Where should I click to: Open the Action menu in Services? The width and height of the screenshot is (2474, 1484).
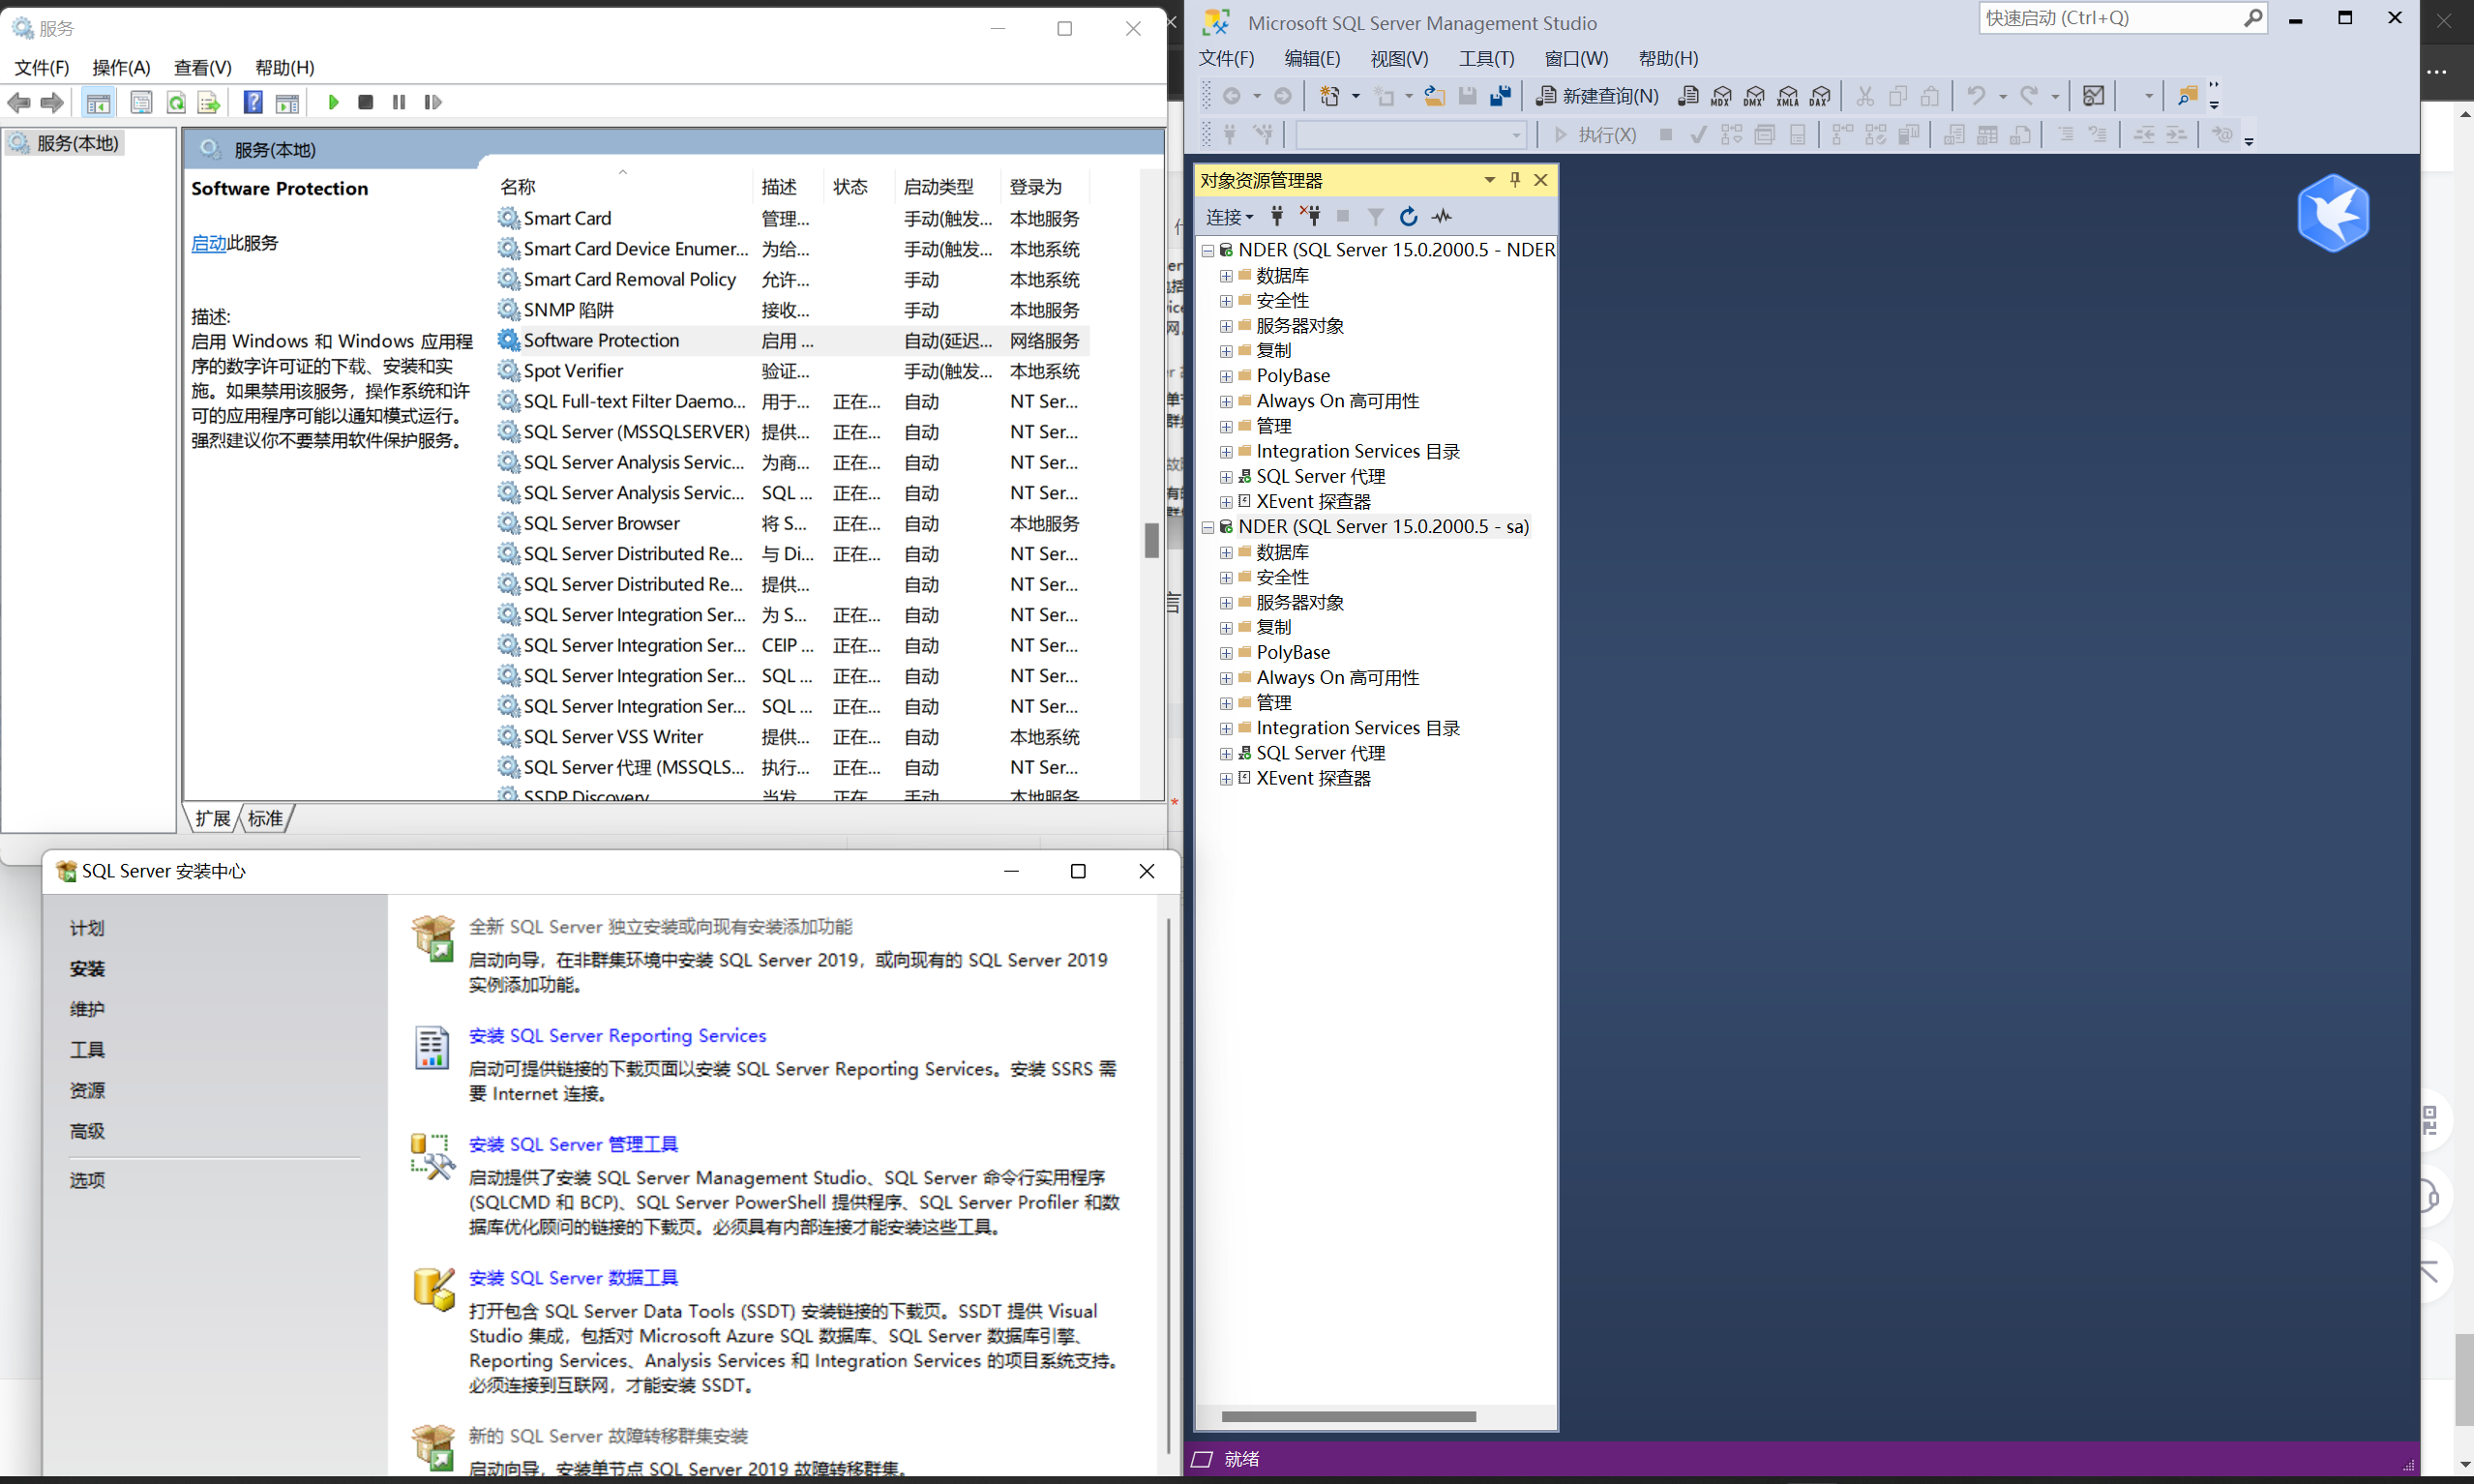point(121,67)
